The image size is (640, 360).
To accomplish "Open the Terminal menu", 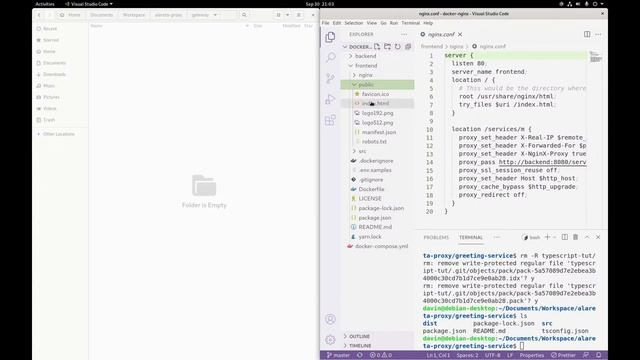I will [410, 23].
